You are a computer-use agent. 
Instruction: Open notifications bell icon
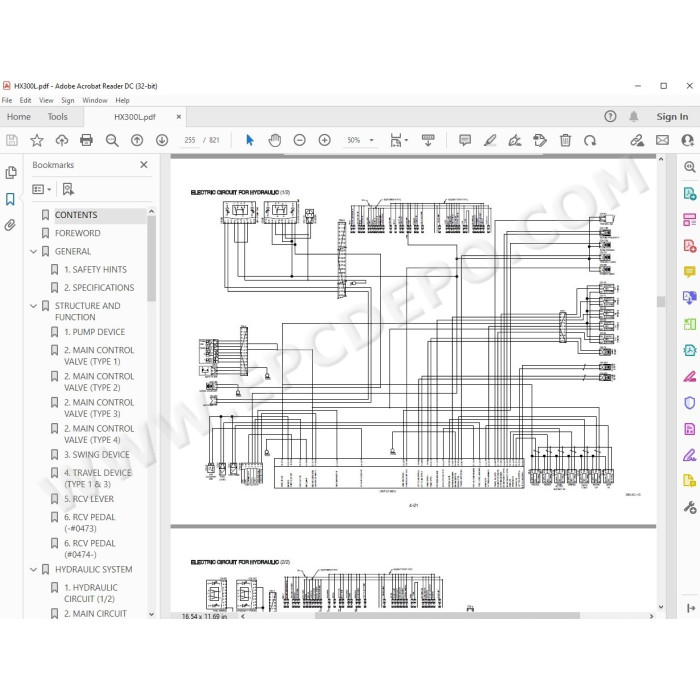click(633, 117)
